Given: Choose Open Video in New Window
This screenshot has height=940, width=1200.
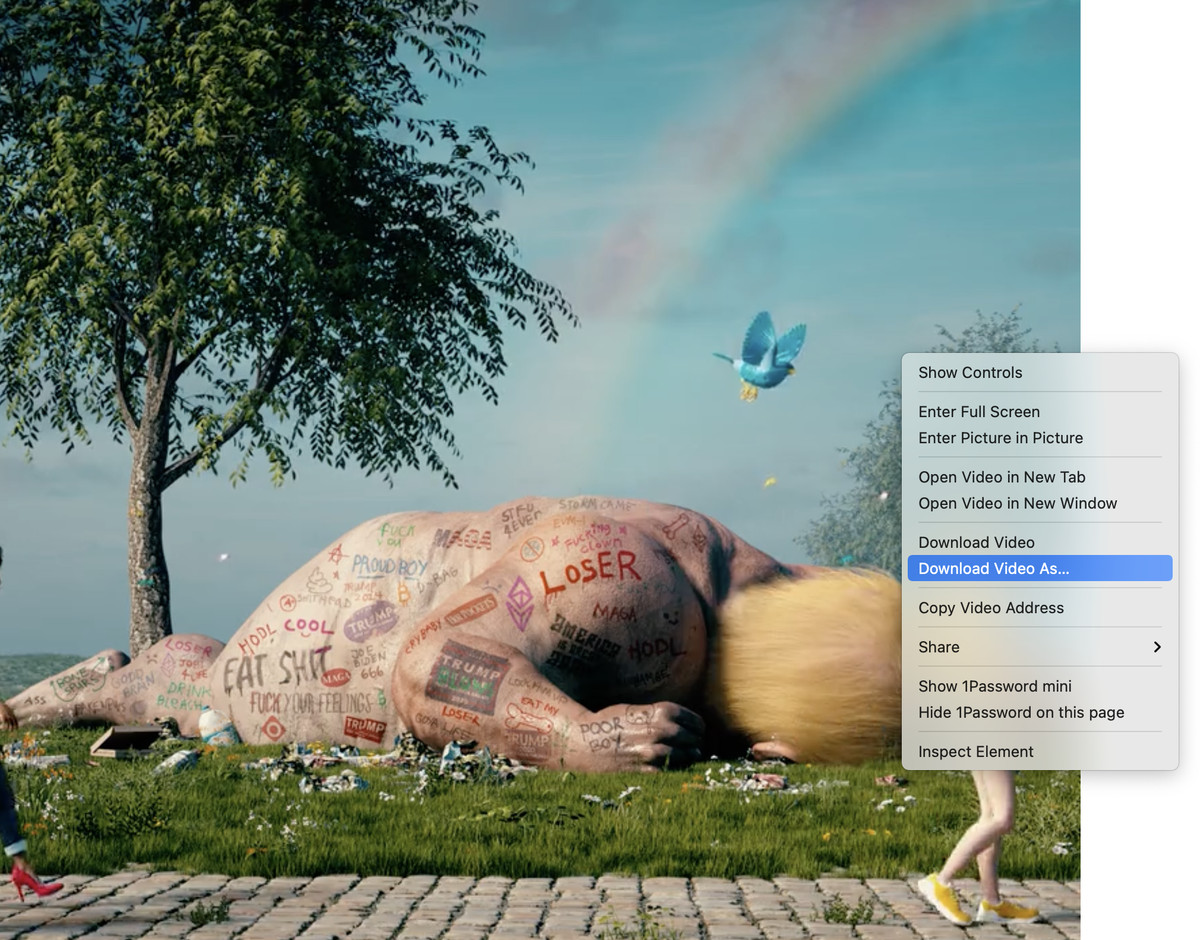Looking at the screenshot, I should [1017, 503].
